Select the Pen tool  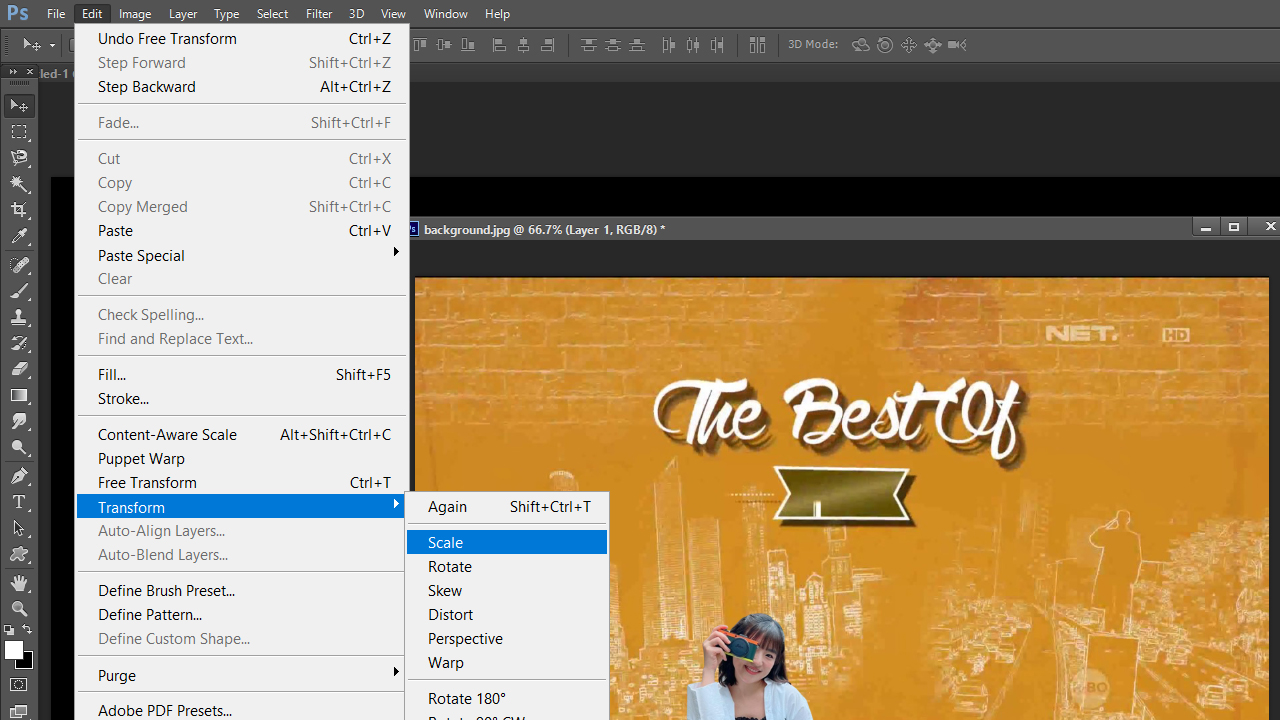[19, 476]
